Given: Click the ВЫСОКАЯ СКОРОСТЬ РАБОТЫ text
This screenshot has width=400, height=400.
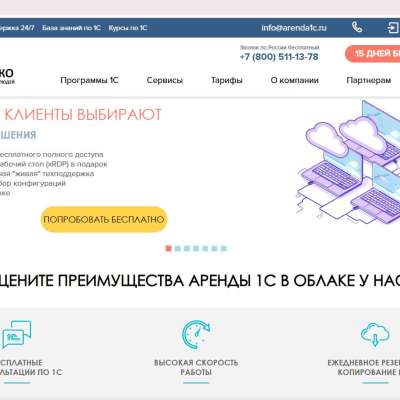Looking at the screenshot, I should pyautogui.click(x=196, y=367).
